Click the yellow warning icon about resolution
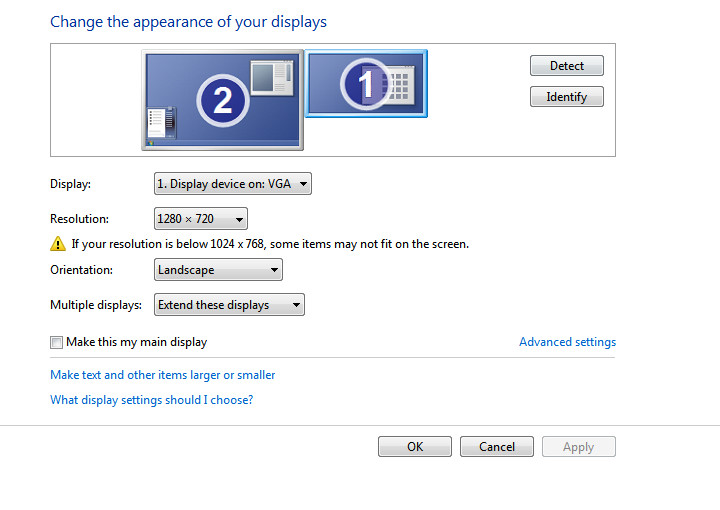The image size is (720, 510). (58, 244)
